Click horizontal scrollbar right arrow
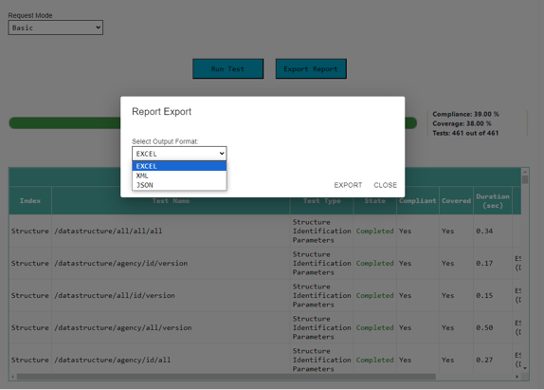Viewport: 544px width, 390px height. (x=517, y=376)
